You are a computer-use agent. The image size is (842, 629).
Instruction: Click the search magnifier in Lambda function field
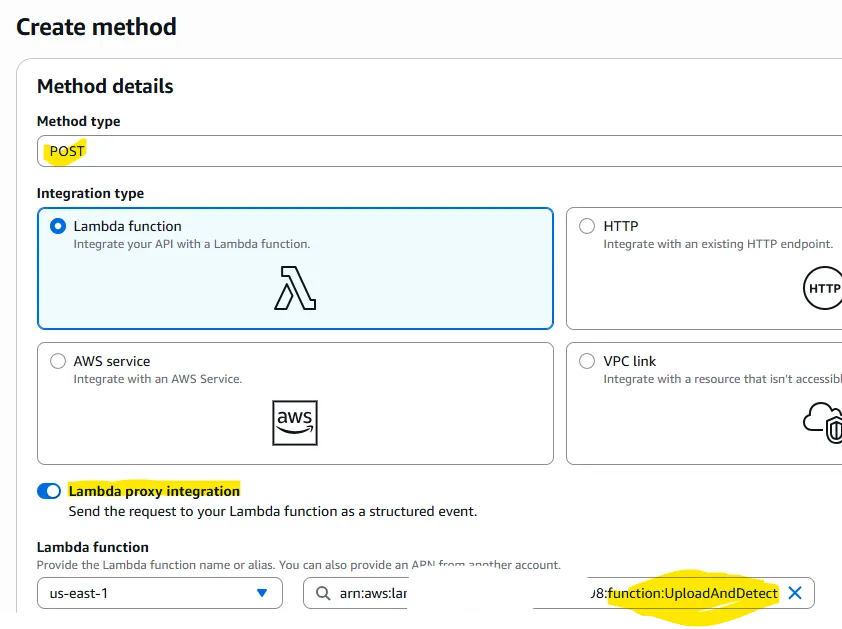(321, 593)
